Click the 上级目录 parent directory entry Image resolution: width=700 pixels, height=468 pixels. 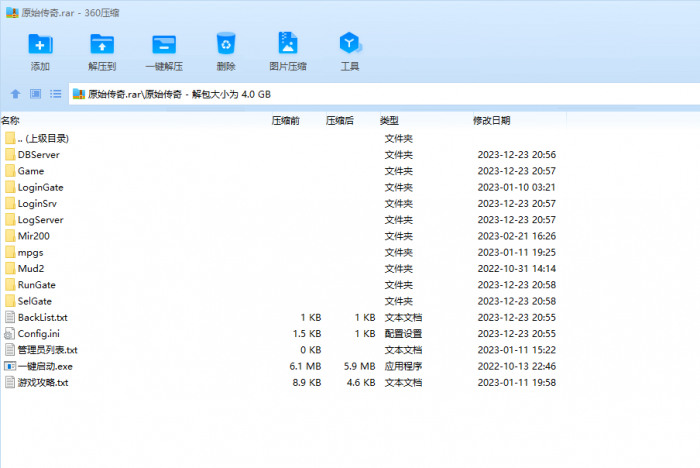[x=43, y=138]
